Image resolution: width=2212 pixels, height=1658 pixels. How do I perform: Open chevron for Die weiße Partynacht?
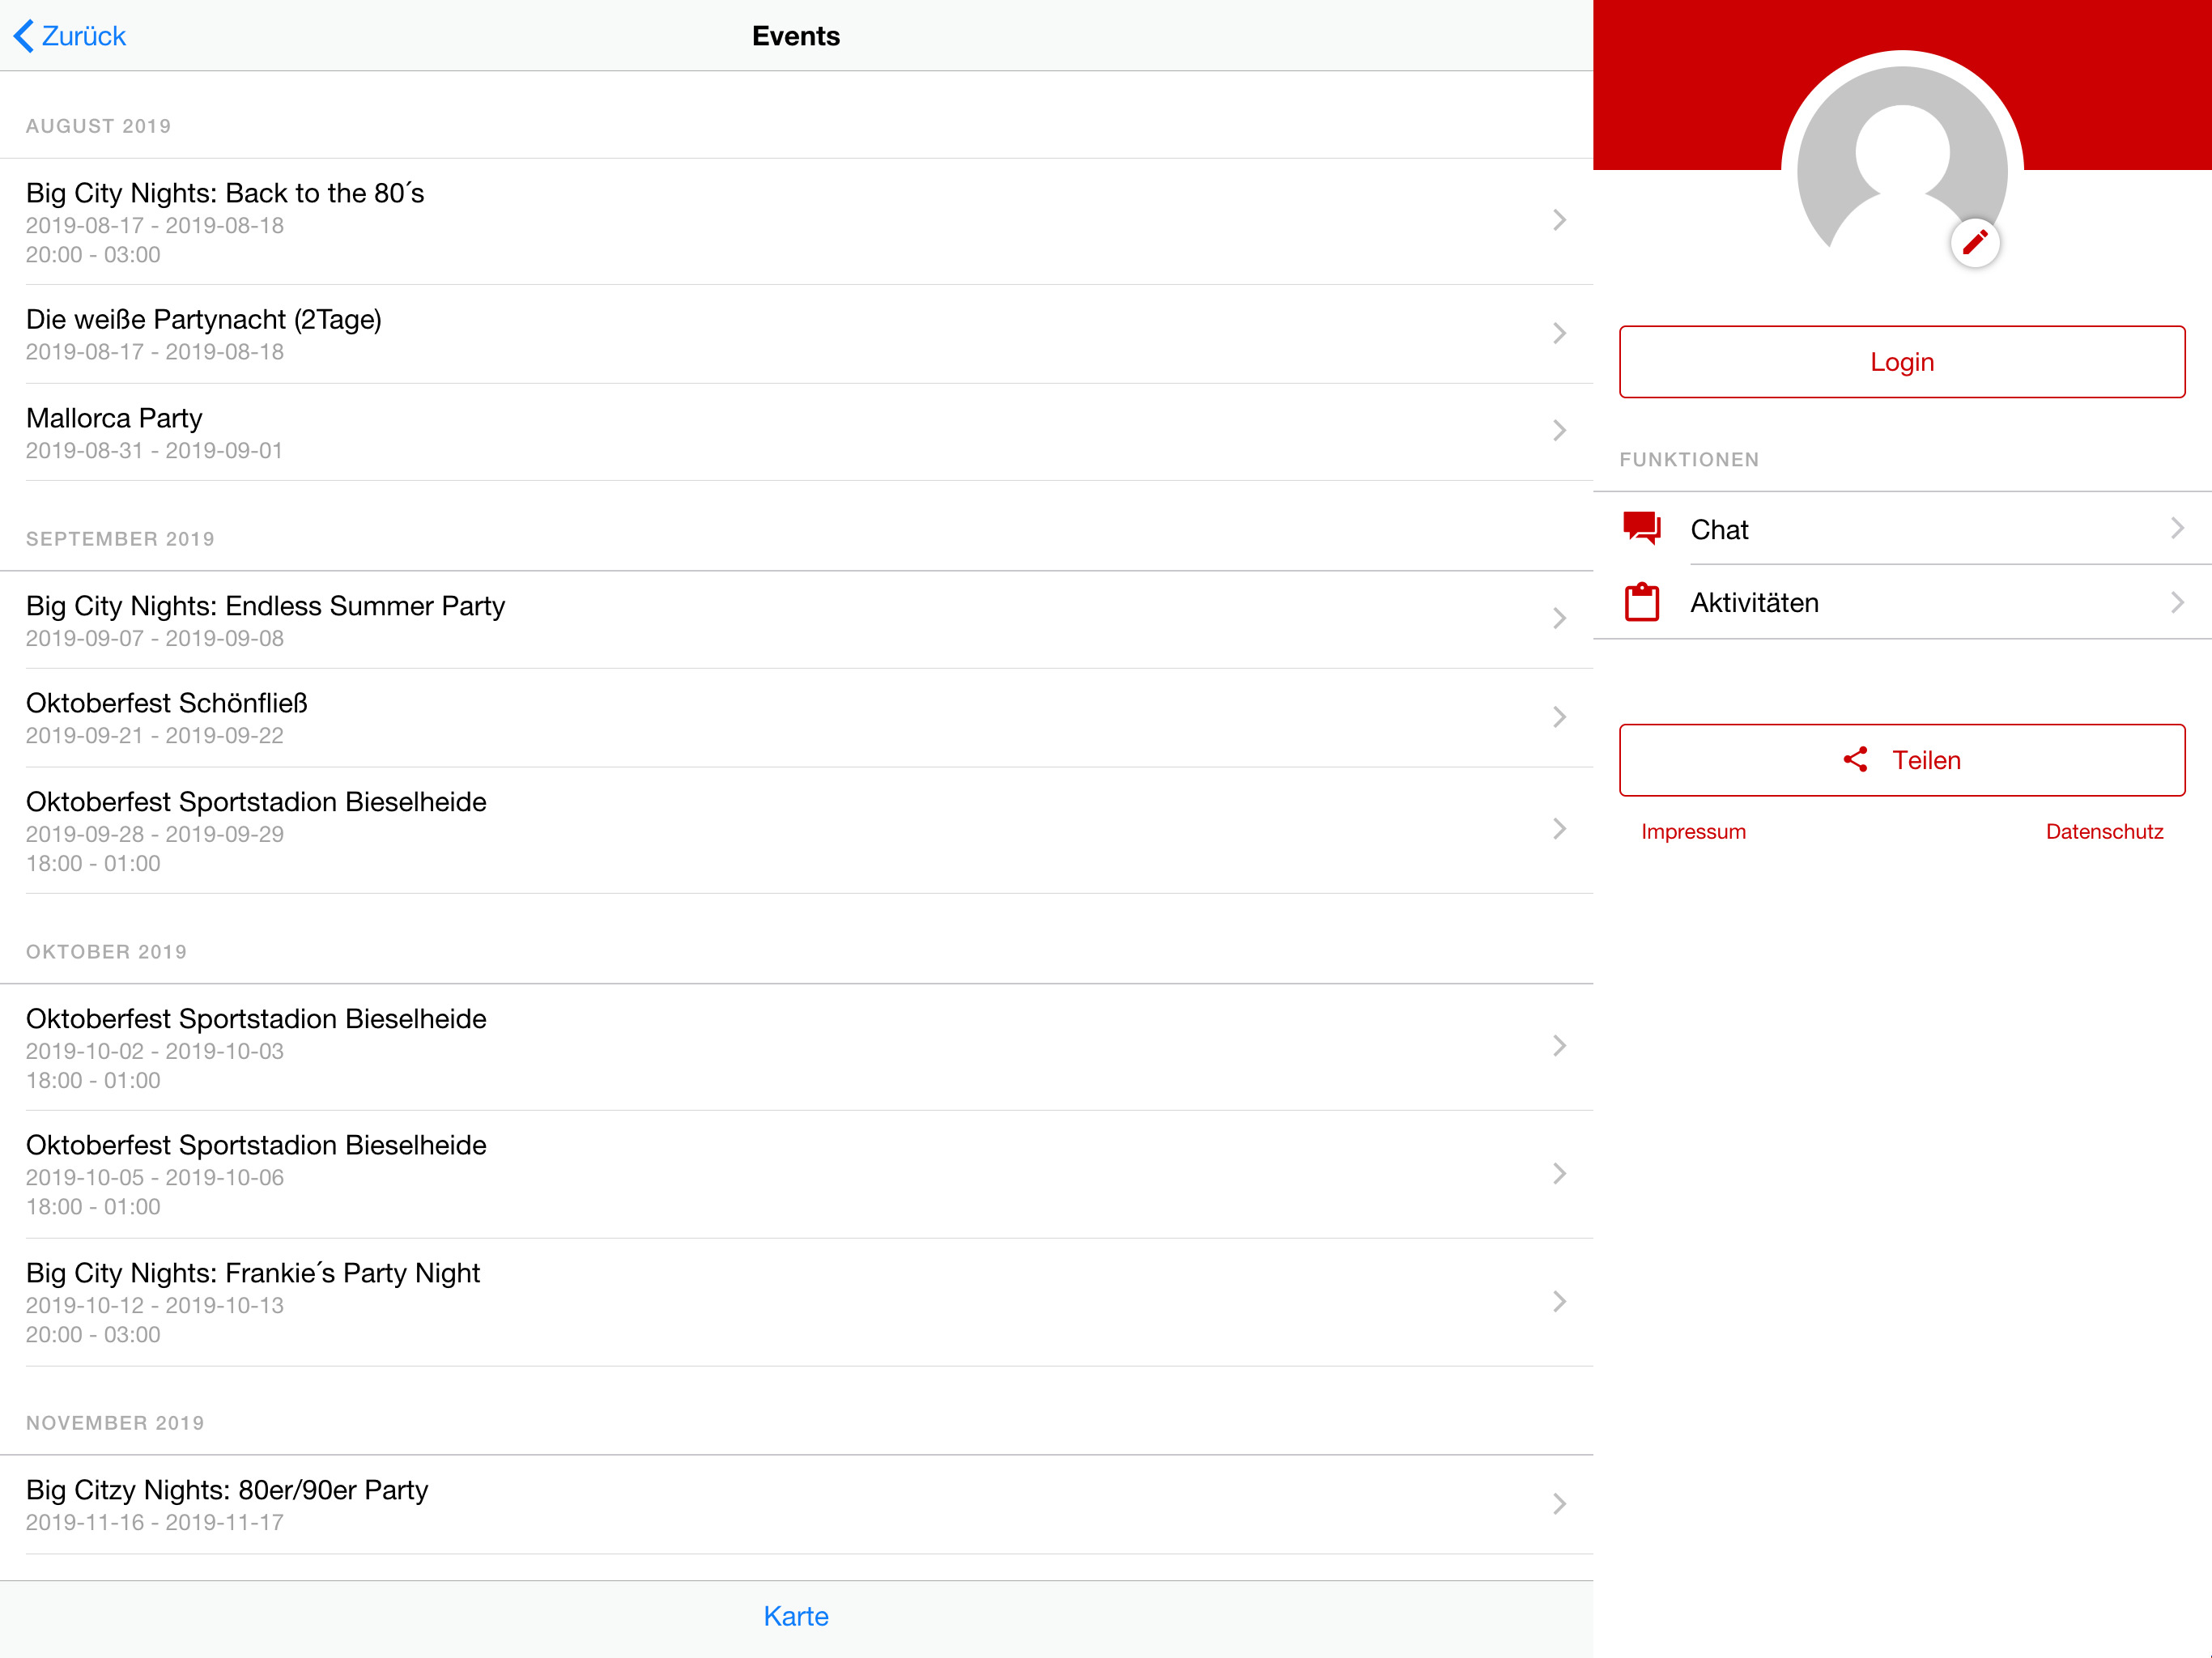1559,334
